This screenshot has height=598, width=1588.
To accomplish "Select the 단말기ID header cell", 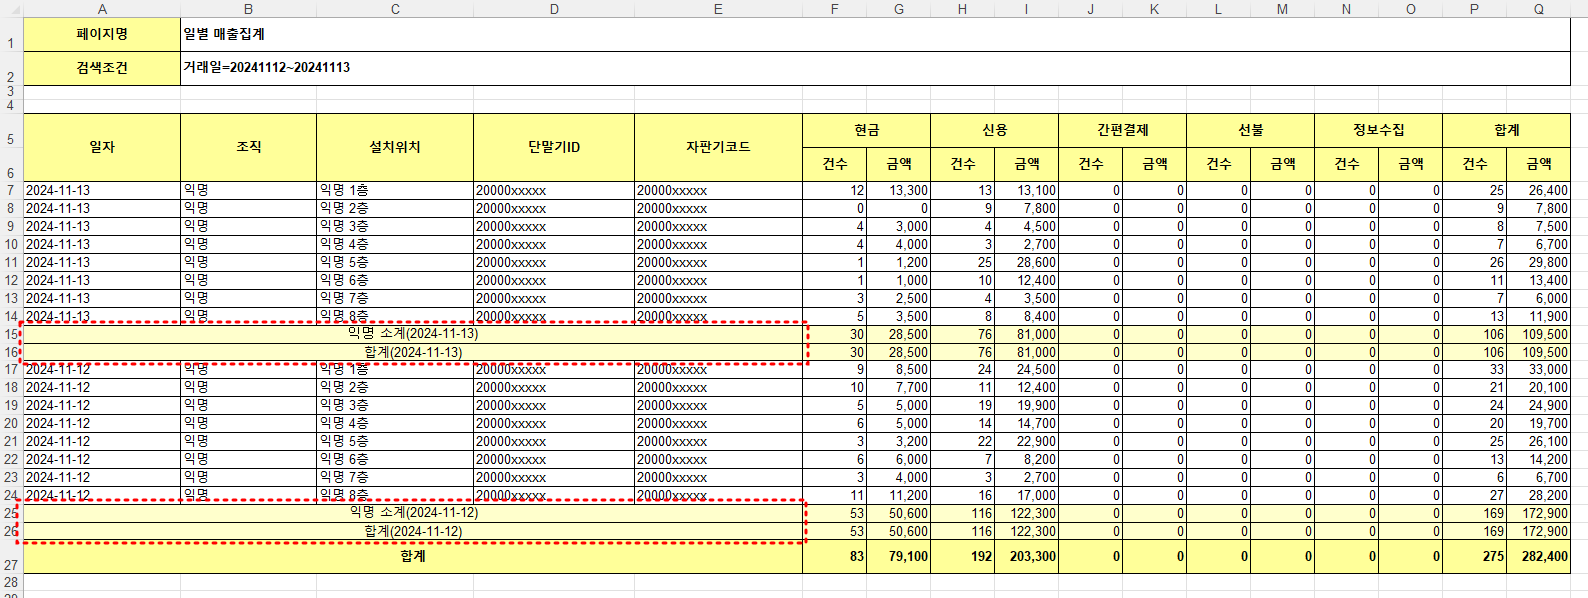I will click(x=554, y=147).
